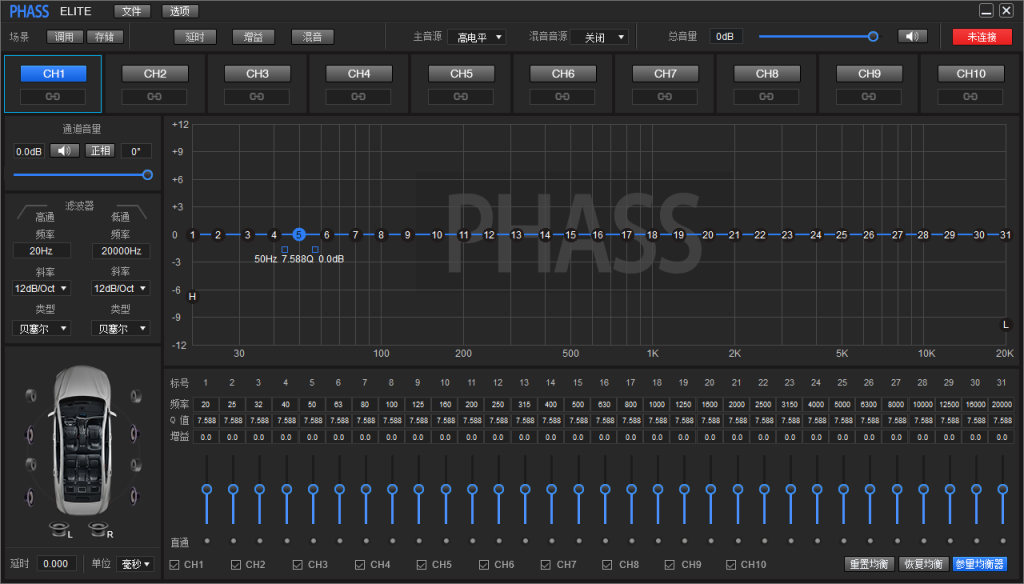This screenshot has width=1024, height=584.
Task: Uncheck the CH3 checkbox at the bottom
Action: coord(298,564)
